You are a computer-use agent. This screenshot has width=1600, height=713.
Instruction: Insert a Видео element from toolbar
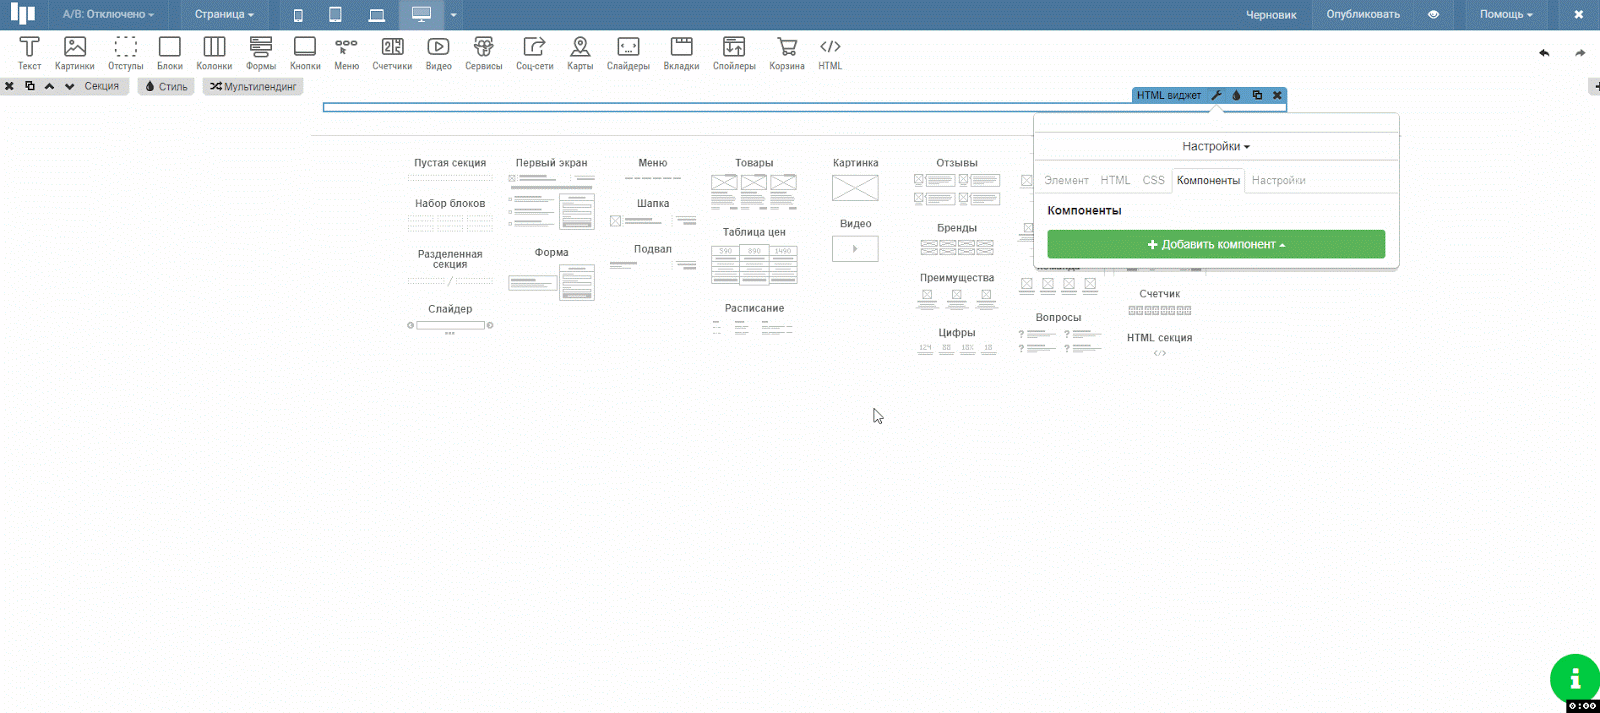[x=438, y=53]
